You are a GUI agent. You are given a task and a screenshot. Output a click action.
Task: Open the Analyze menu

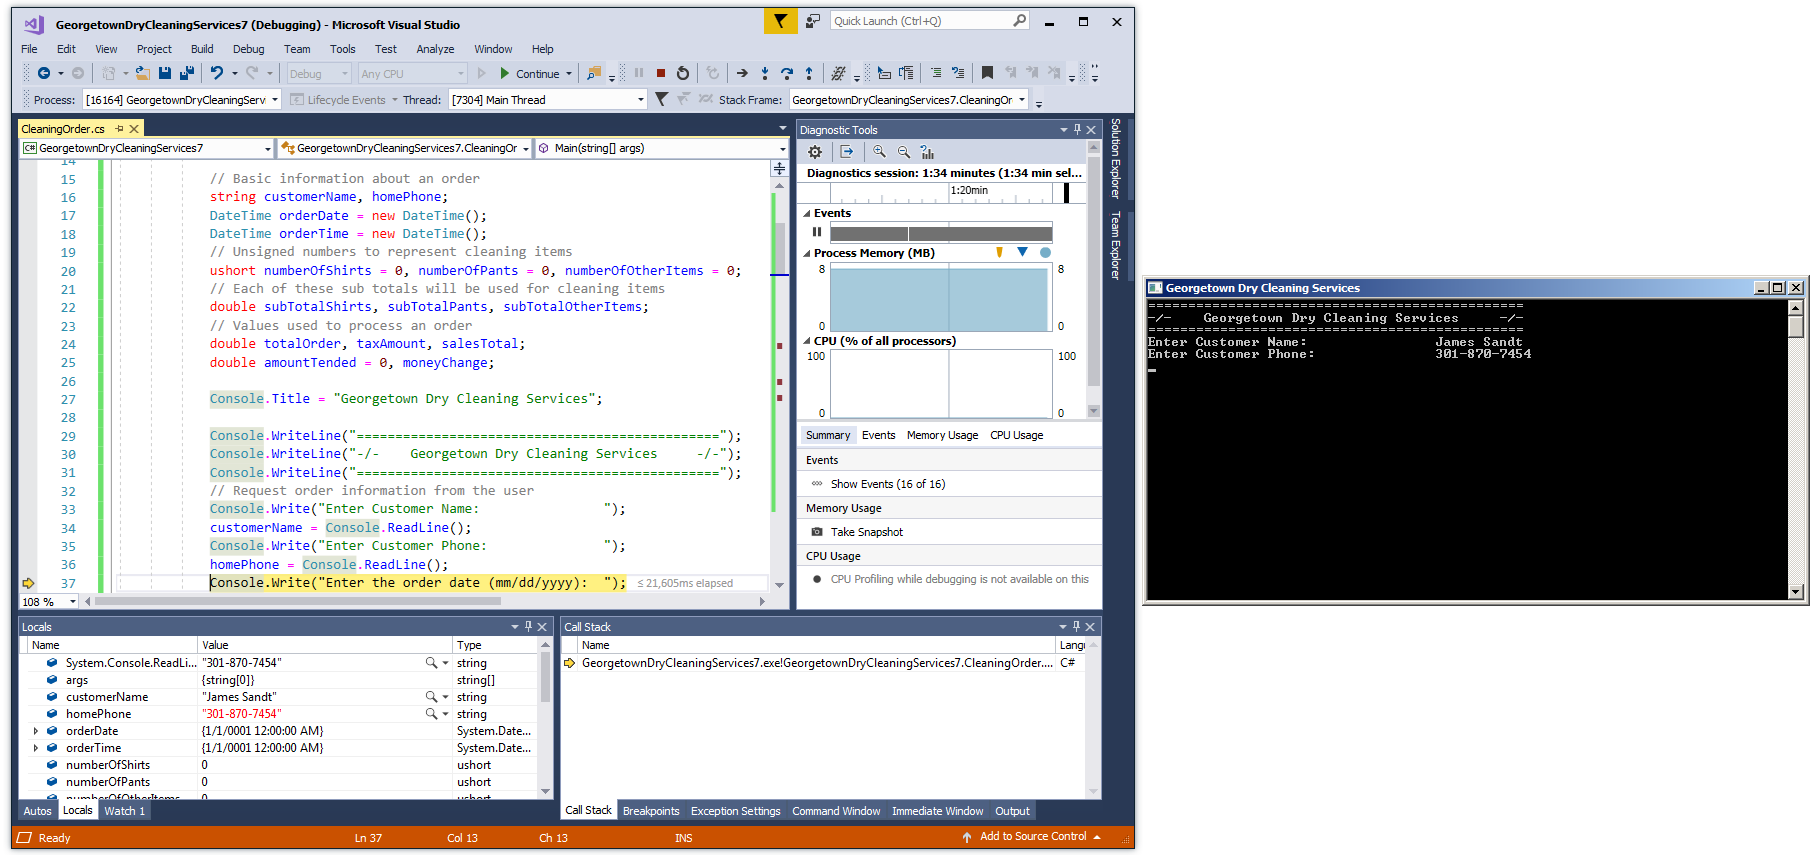pos(435,49)
